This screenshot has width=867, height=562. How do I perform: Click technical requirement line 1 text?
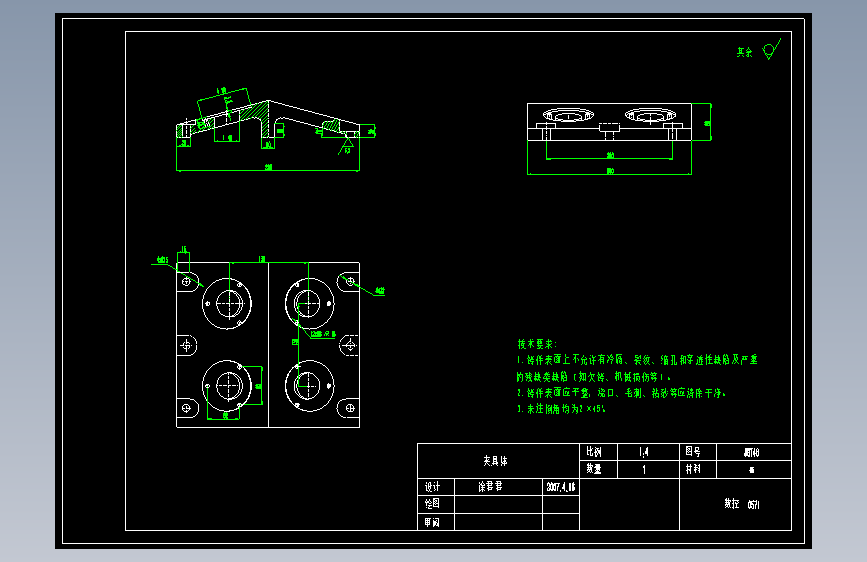point(637,360)
